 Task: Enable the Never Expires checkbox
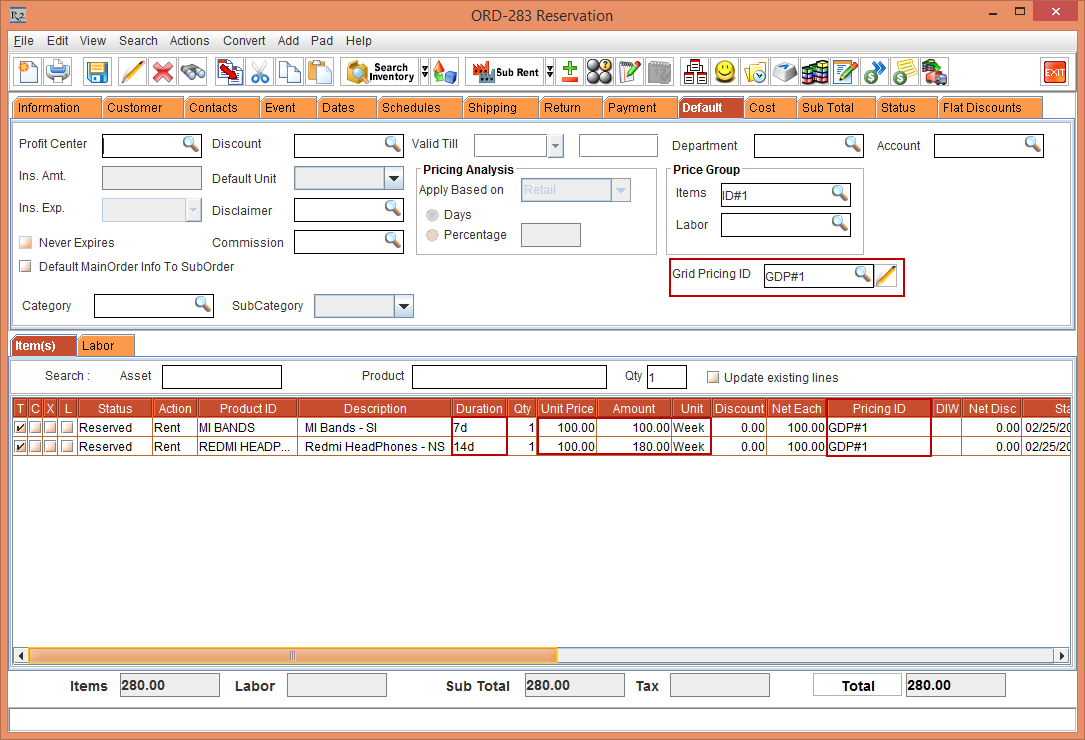(25, 242)
